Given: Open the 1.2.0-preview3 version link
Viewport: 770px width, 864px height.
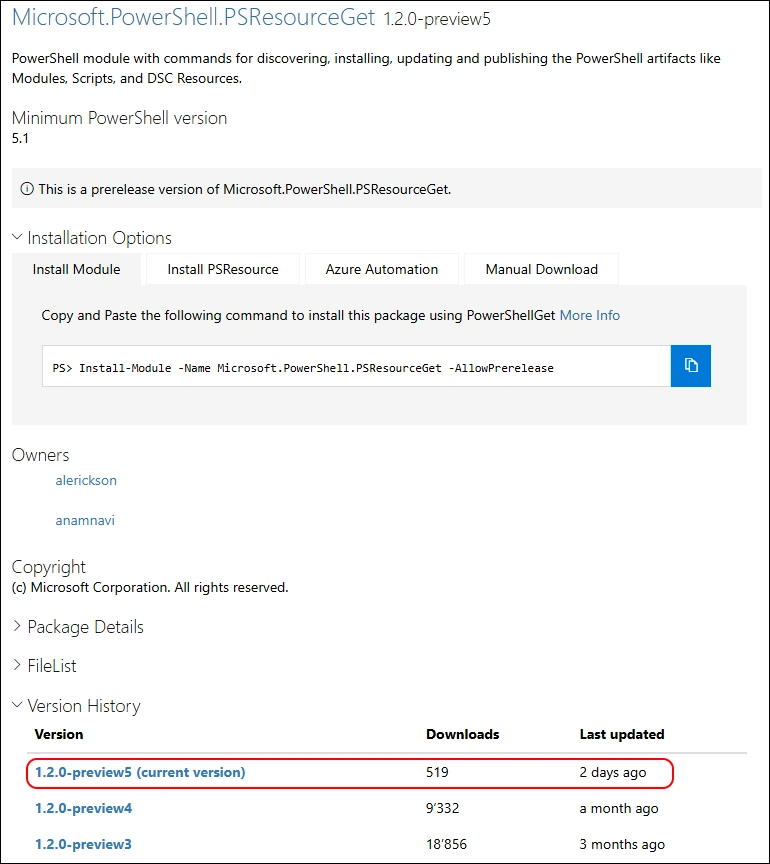Looking at the screenshot, I should (x=83, y=844).
